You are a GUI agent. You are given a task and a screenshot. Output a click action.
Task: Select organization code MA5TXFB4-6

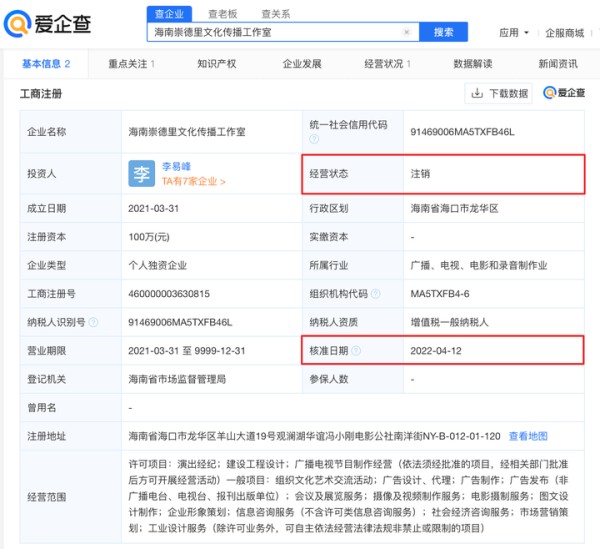[x=440, y=294]
